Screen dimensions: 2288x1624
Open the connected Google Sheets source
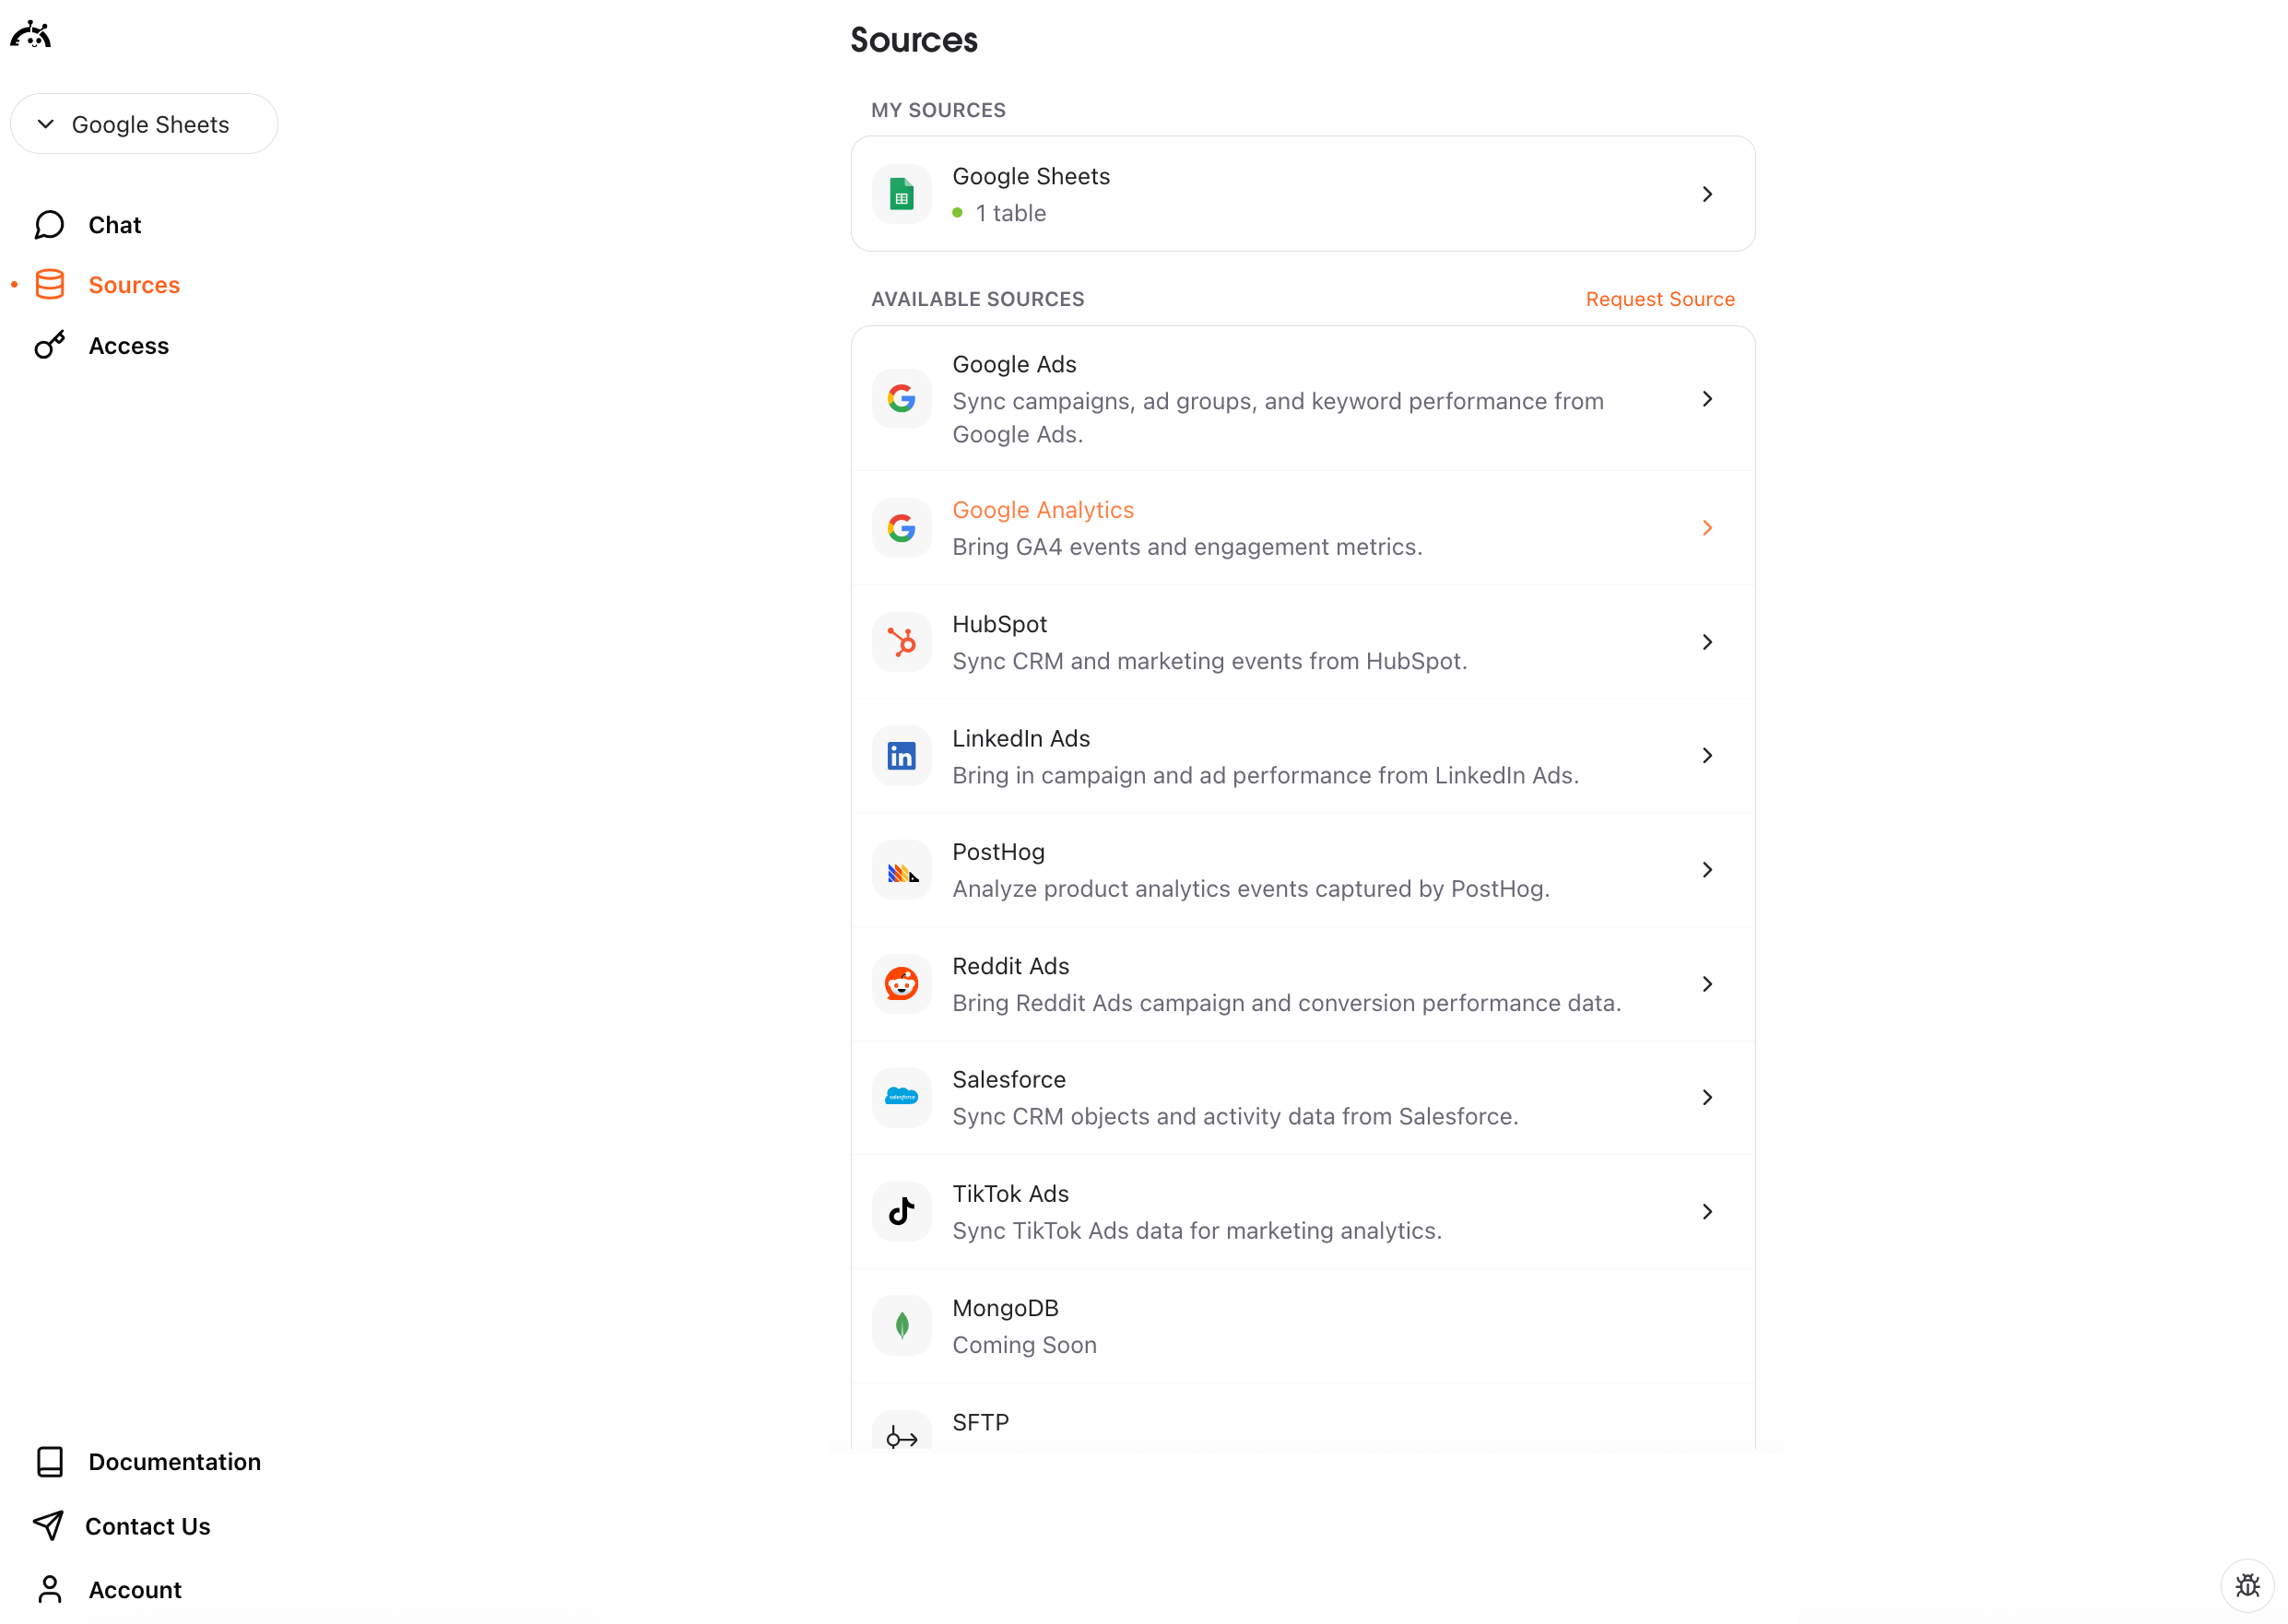pyautogui.click(x=1300, y=194)
